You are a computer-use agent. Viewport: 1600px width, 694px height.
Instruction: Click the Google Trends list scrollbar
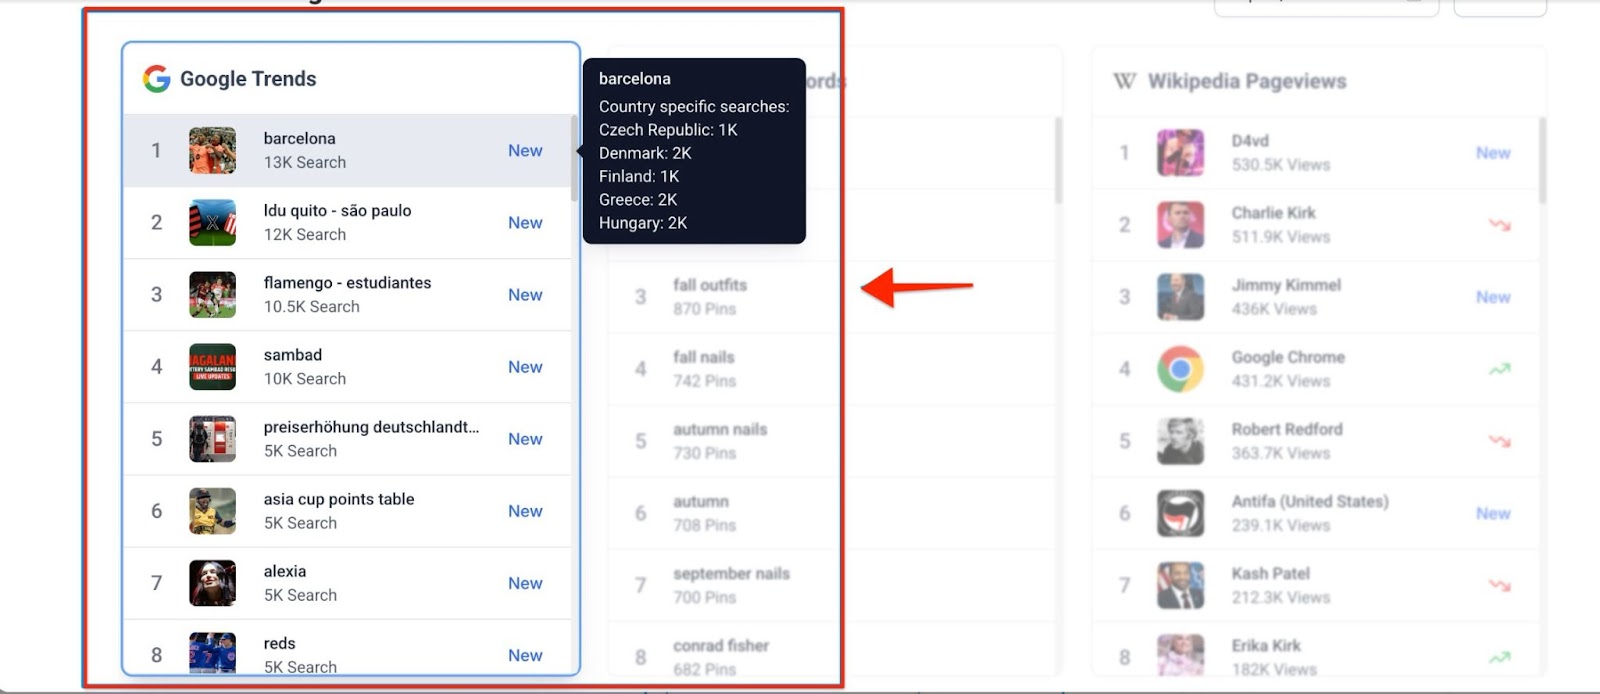tap(574, 158)
